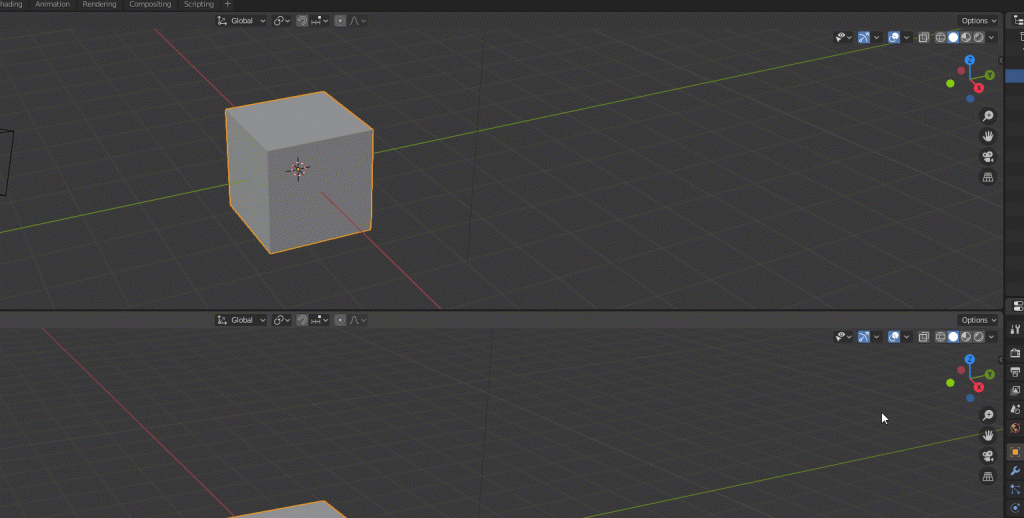Open shading options arrow in the bottom viewport
The image size is (1024, 518).
tap(992, 337)
